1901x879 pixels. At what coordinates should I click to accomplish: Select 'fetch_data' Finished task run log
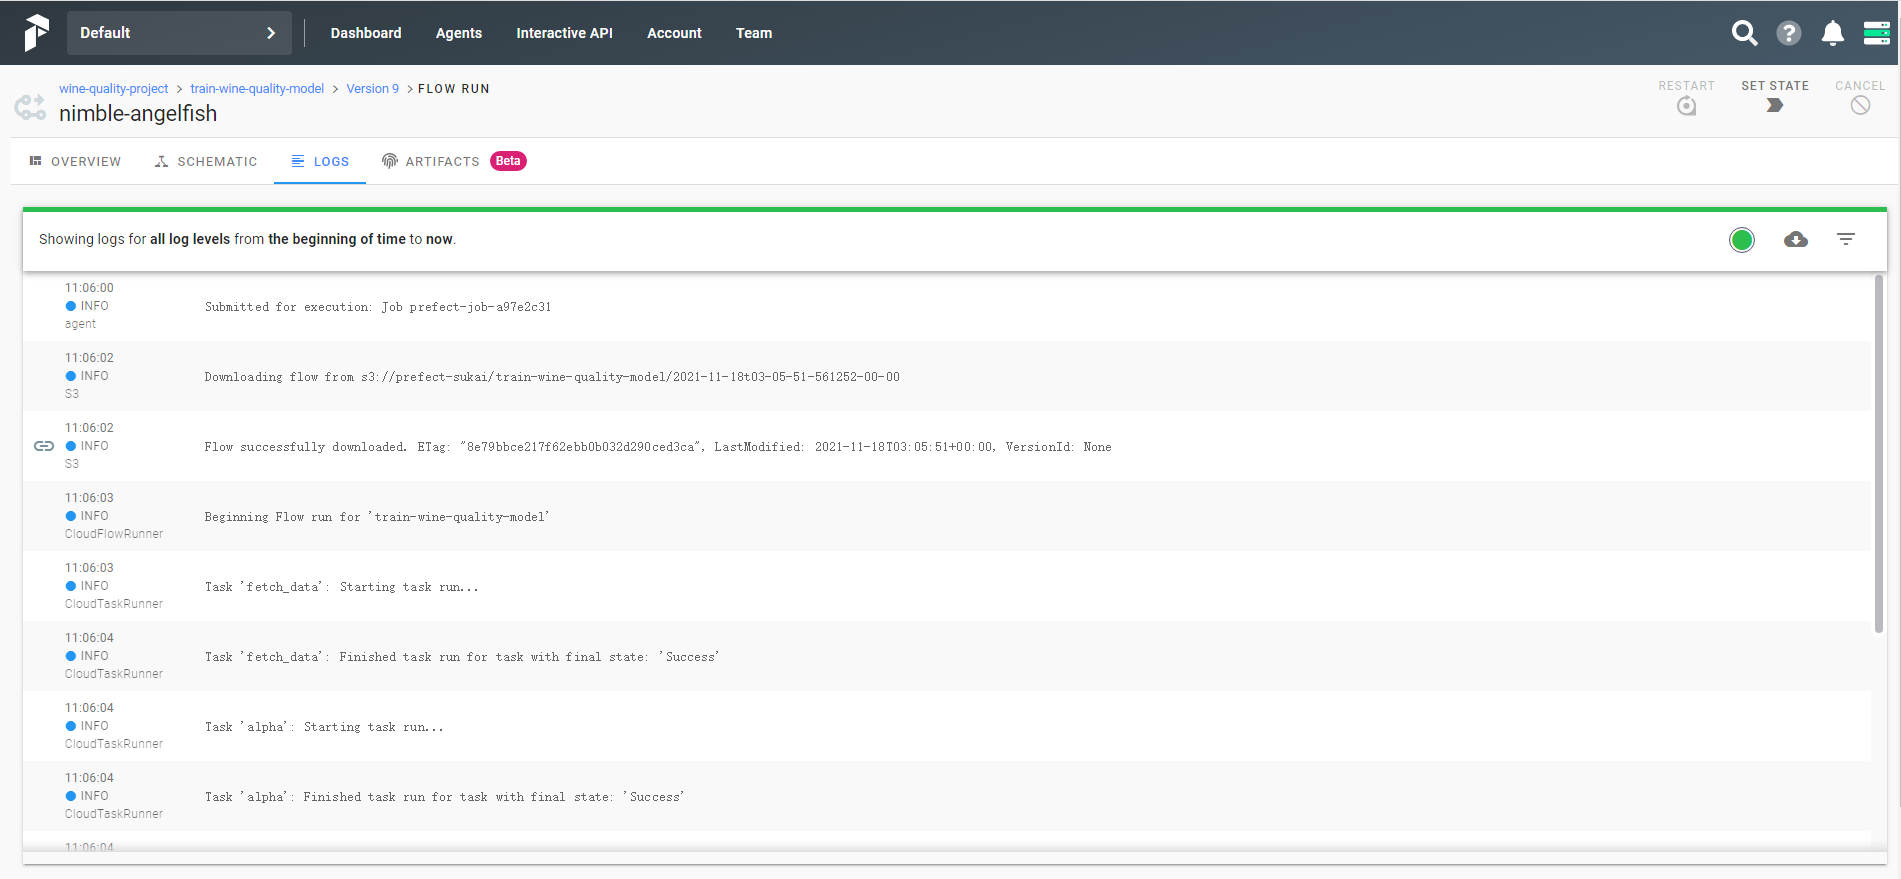[462, 657]
